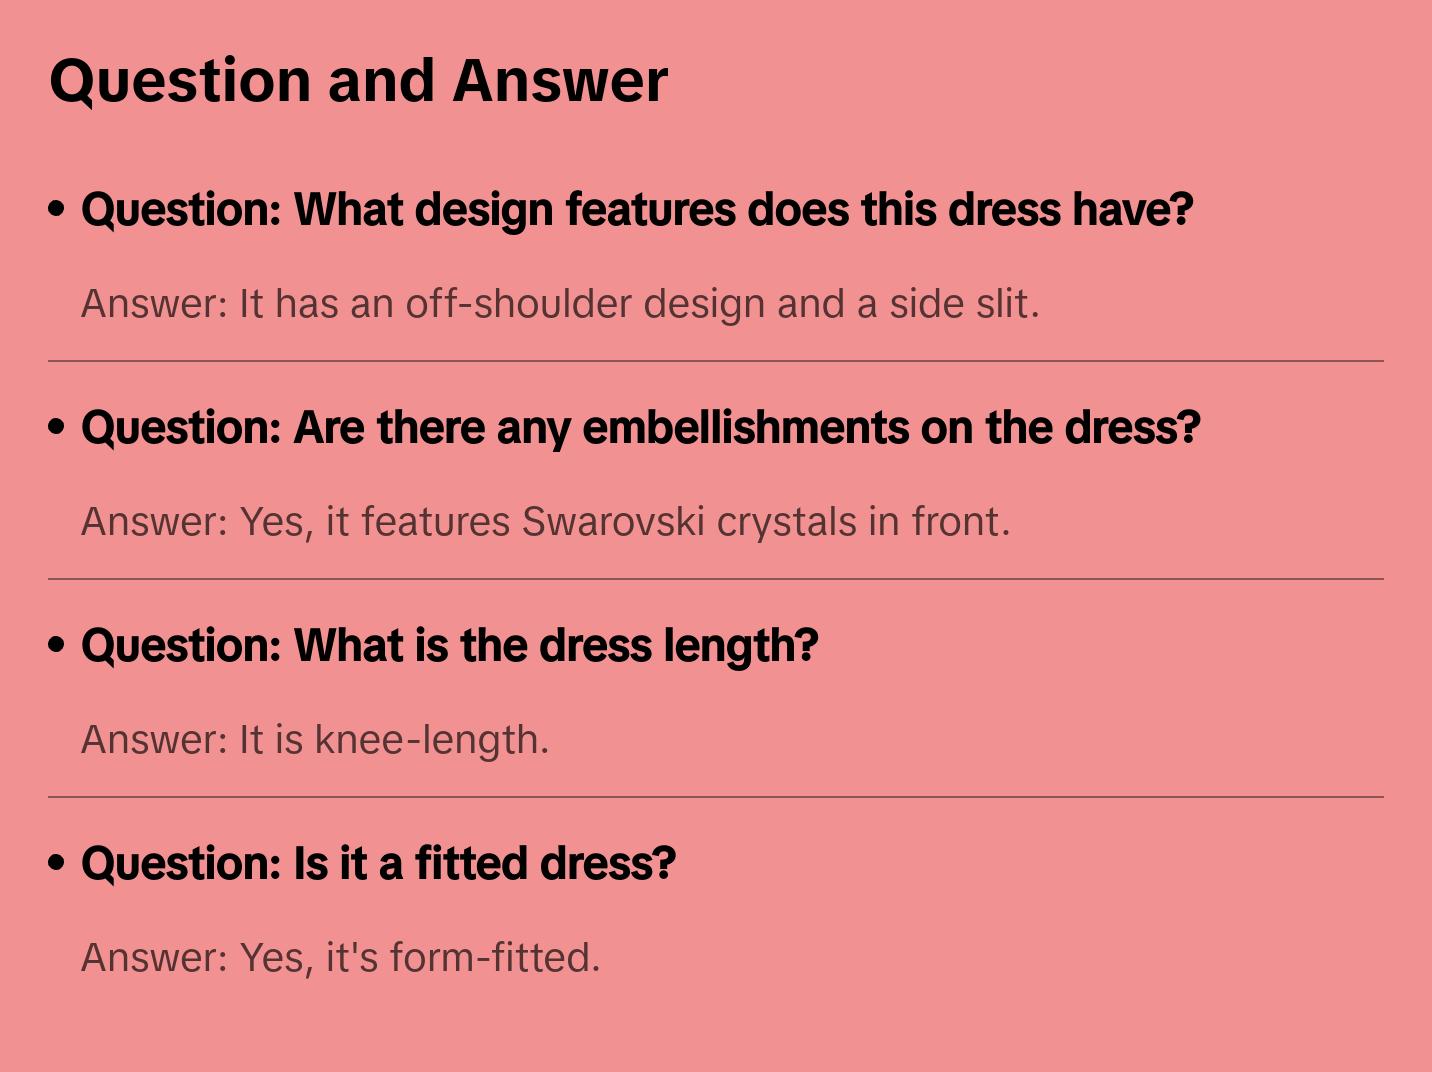1432x1072 pixels.
Task: Click the divider below the crystals answer
Action: (x=716, y=579)
